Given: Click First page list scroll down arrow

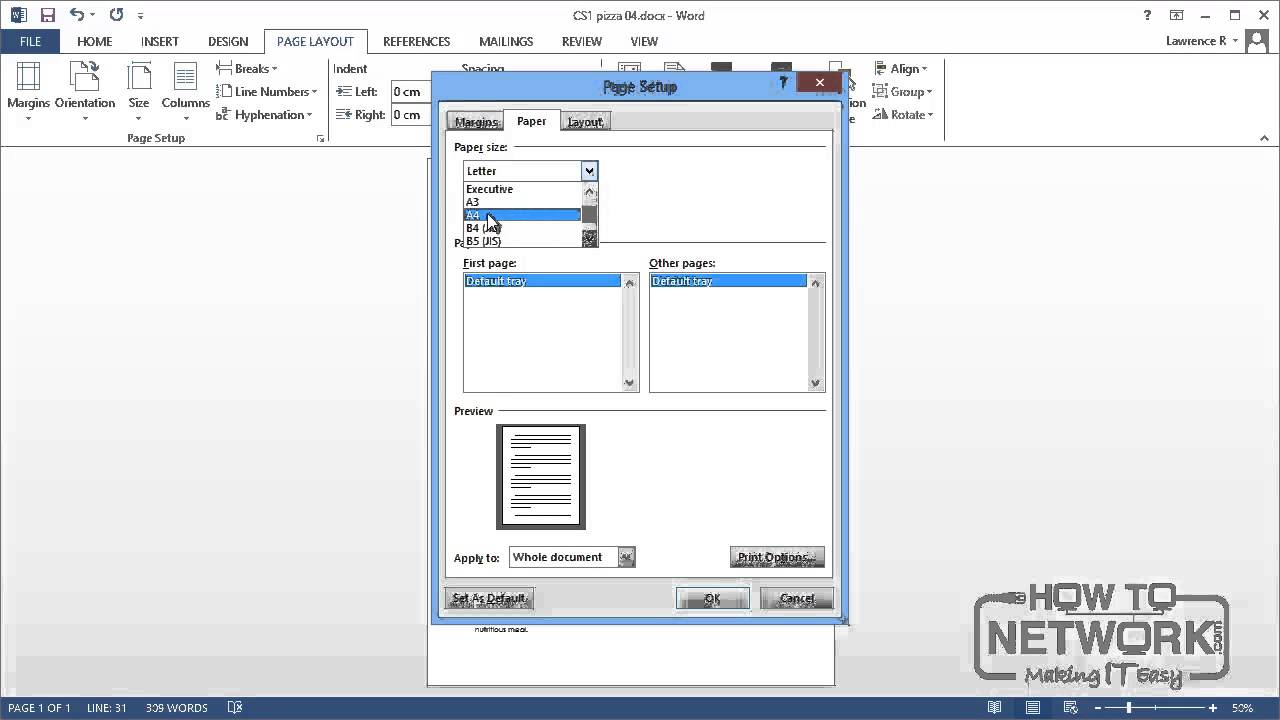Looking at the screenshot, I should pos(629,383).
